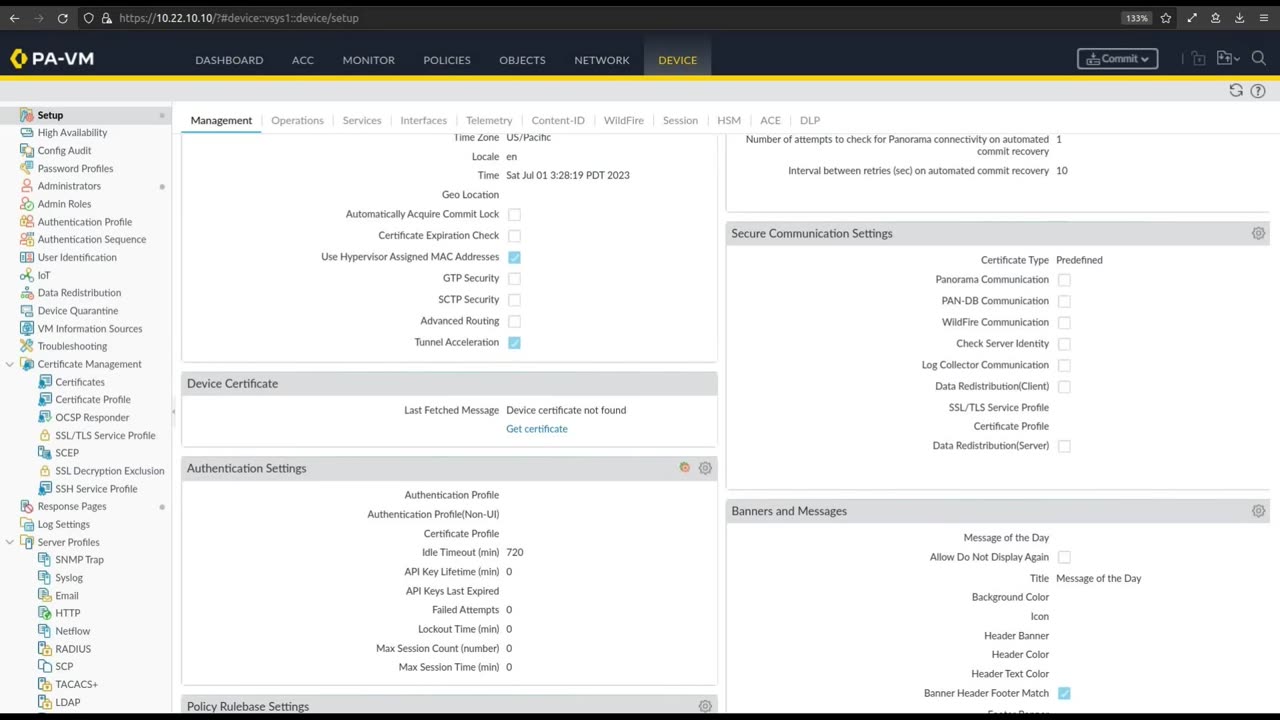Screen dimensions: 1280x720
Task: Toggle the Check Server Identity checkbox
Action: click(1064, 344)
